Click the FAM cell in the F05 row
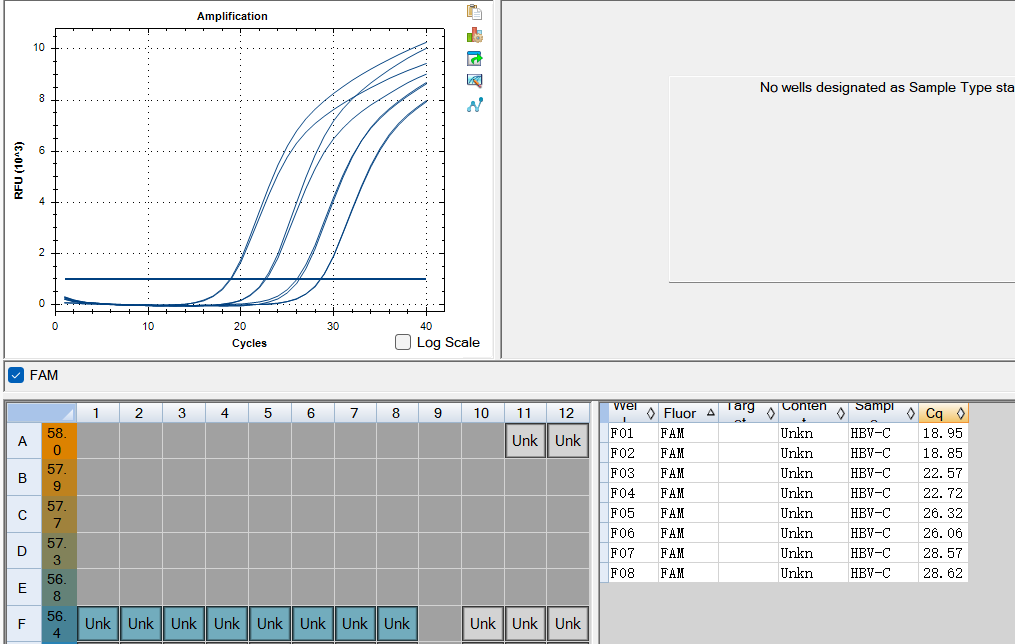Viewport: 1015px width, 644px height. [688, 513]
